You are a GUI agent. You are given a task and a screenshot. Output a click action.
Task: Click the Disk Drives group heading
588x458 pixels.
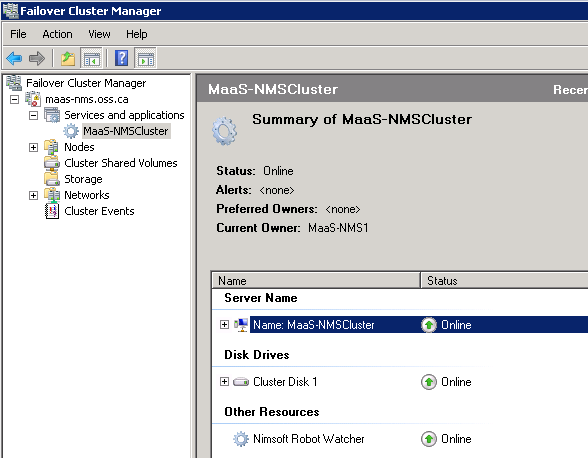pos(256,355)
